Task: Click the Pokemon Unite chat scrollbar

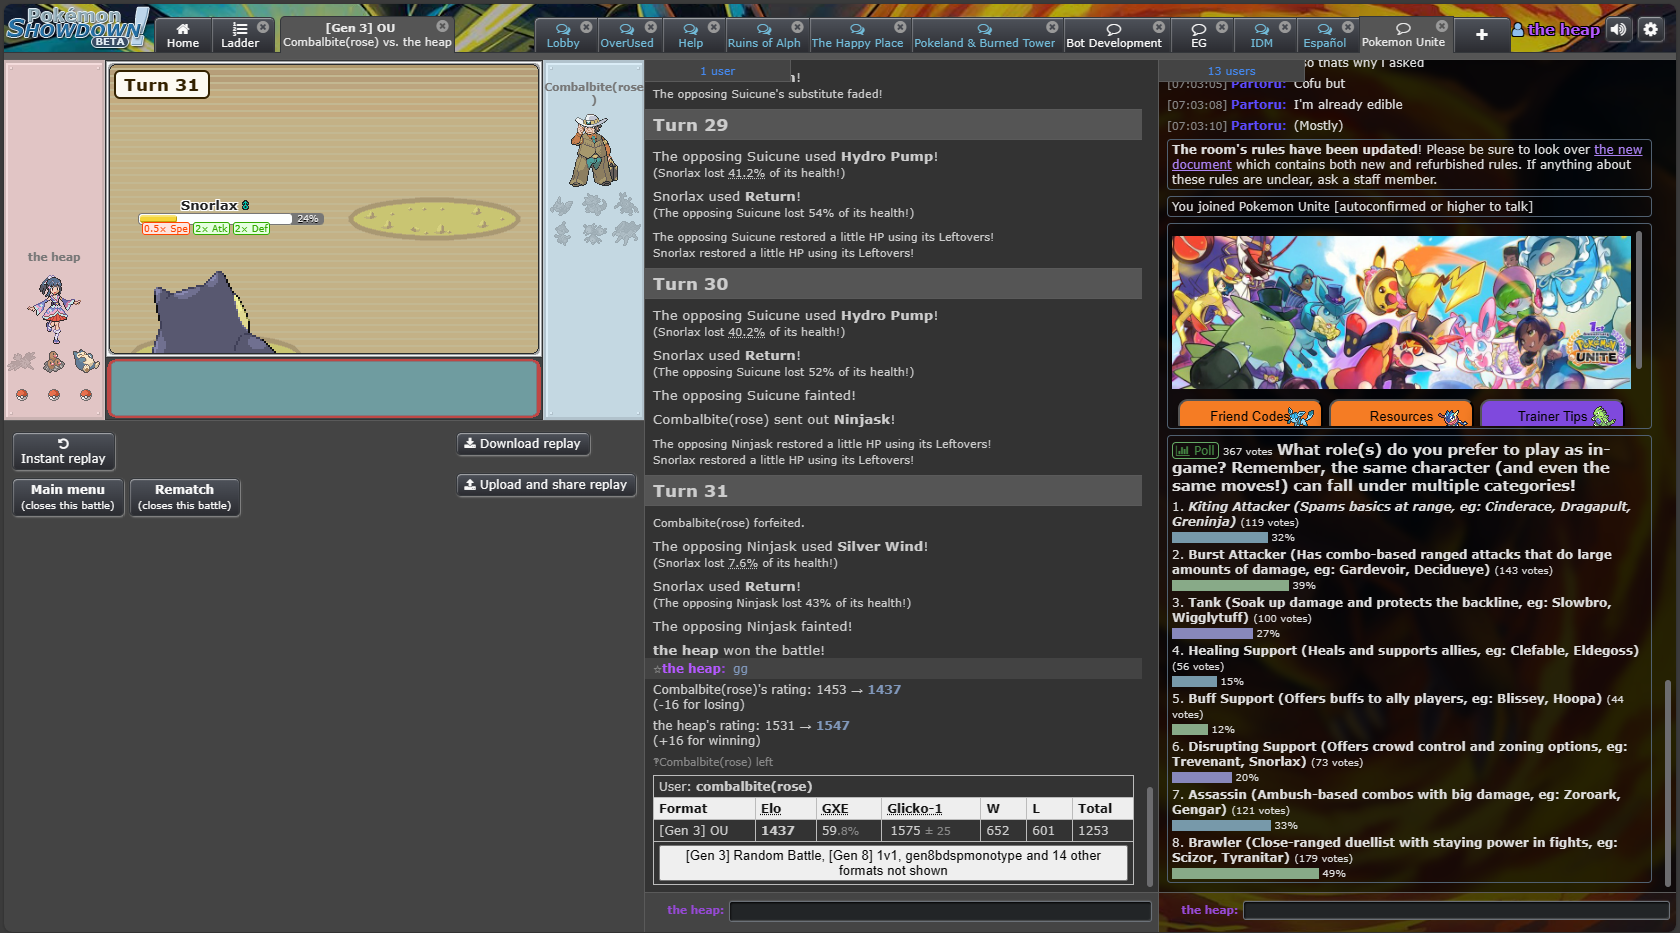Action: point(1667,782)
